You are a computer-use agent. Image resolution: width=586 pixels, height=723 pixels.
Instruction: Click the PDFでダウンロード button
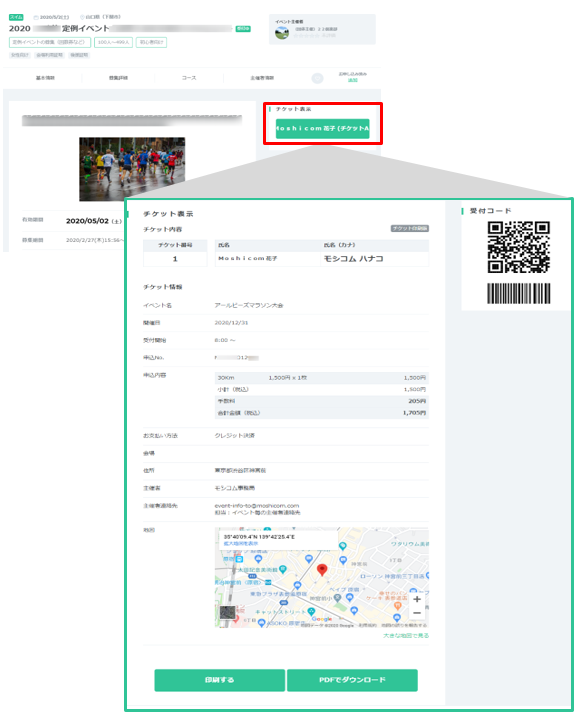click(x=352, y=680)
